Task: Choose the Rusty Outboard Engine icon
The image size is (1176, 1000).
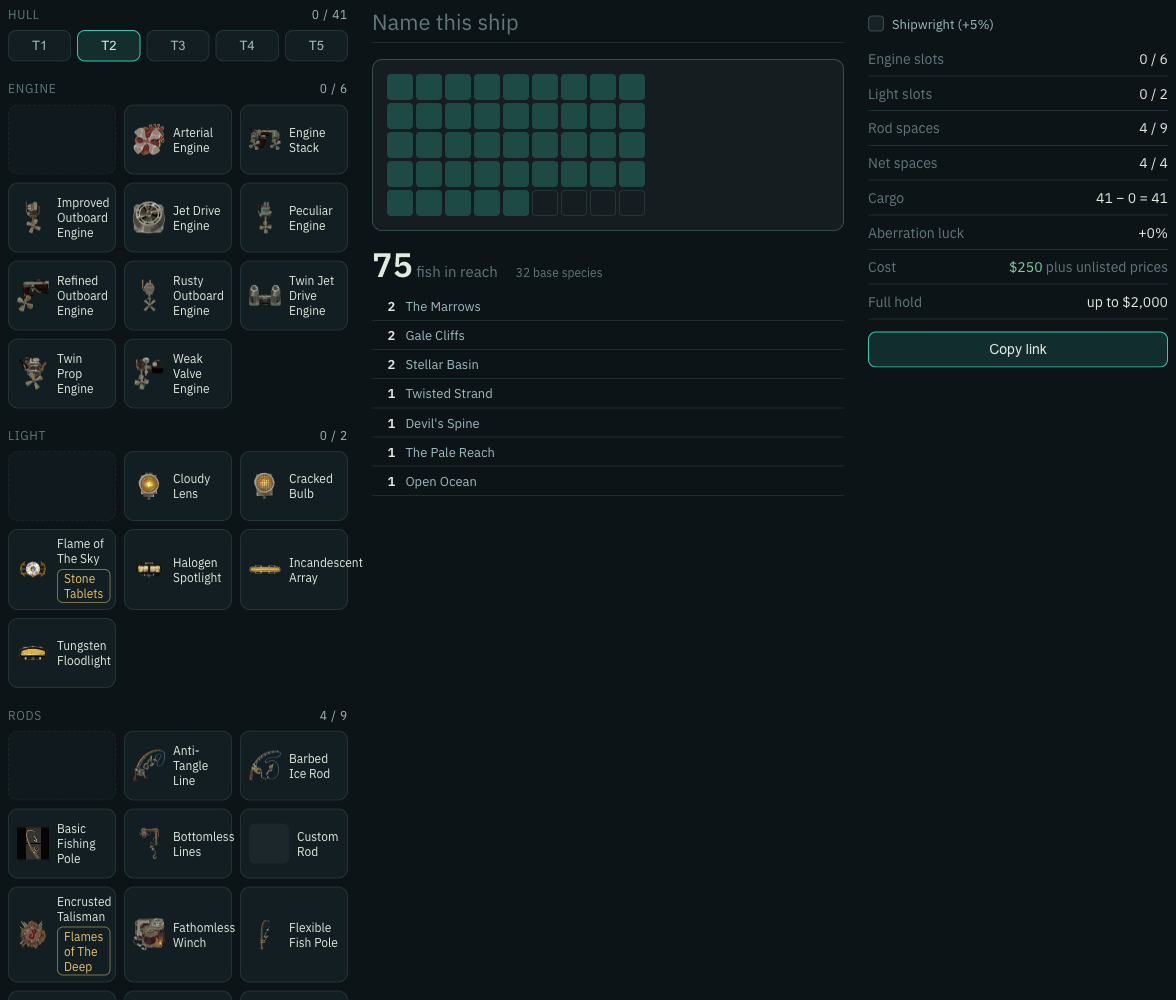Action: 148,296
